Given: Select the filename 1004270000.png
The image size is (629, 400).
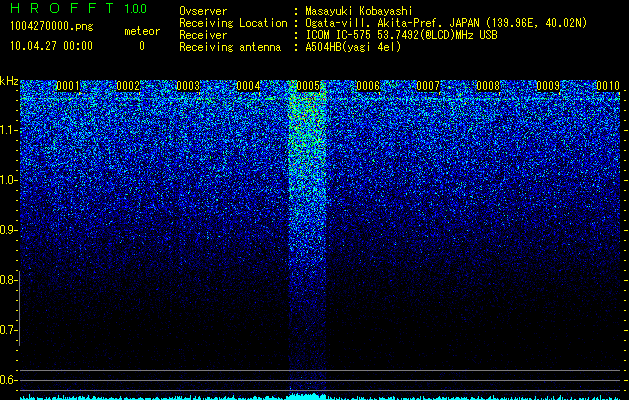Looking at the screenshot, I should (52, 27).
